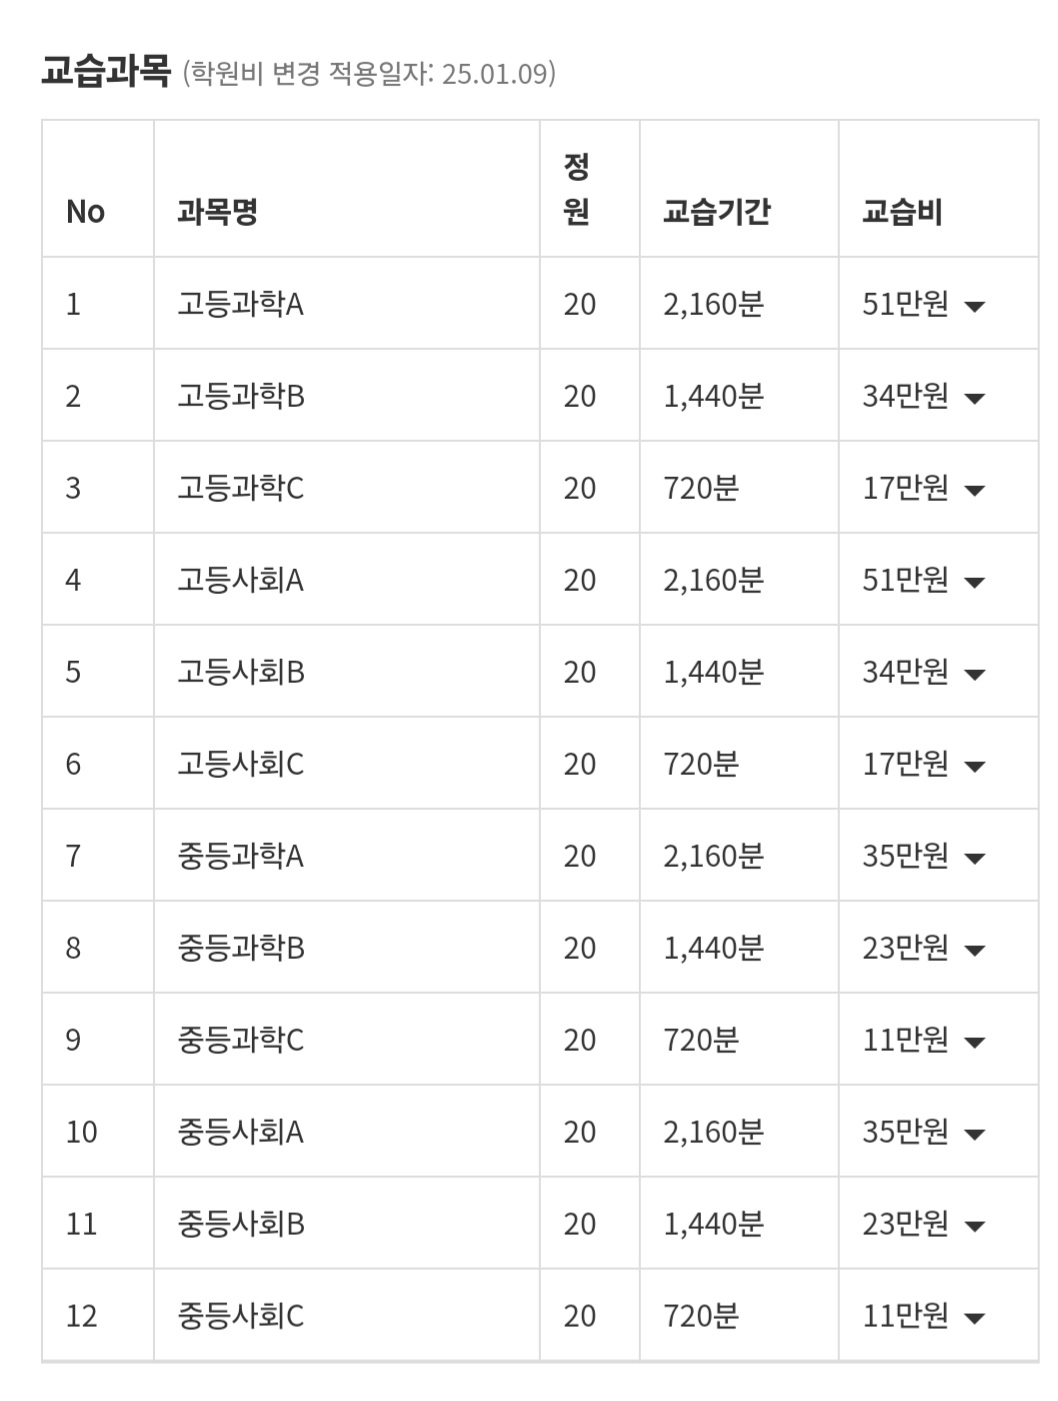Open the 23만원 fee dropdown for 중등사회B
Screen dimensions: 1058x1401
coord(974,1226)
